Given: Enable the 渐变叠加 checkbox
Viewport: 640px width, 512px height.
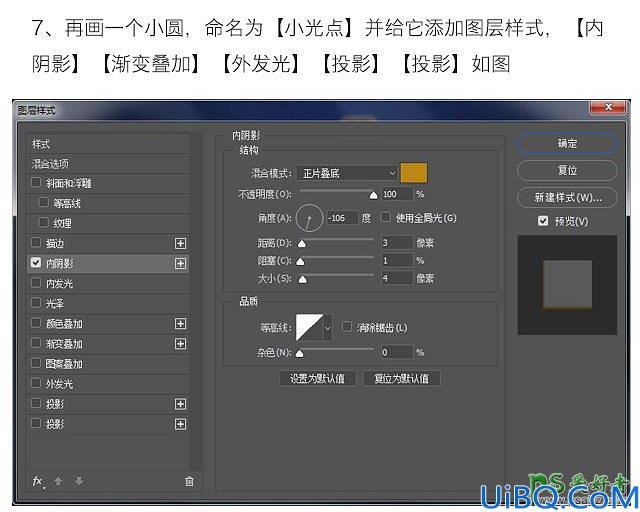Looking at the screenshot, I should click(36, 343).
